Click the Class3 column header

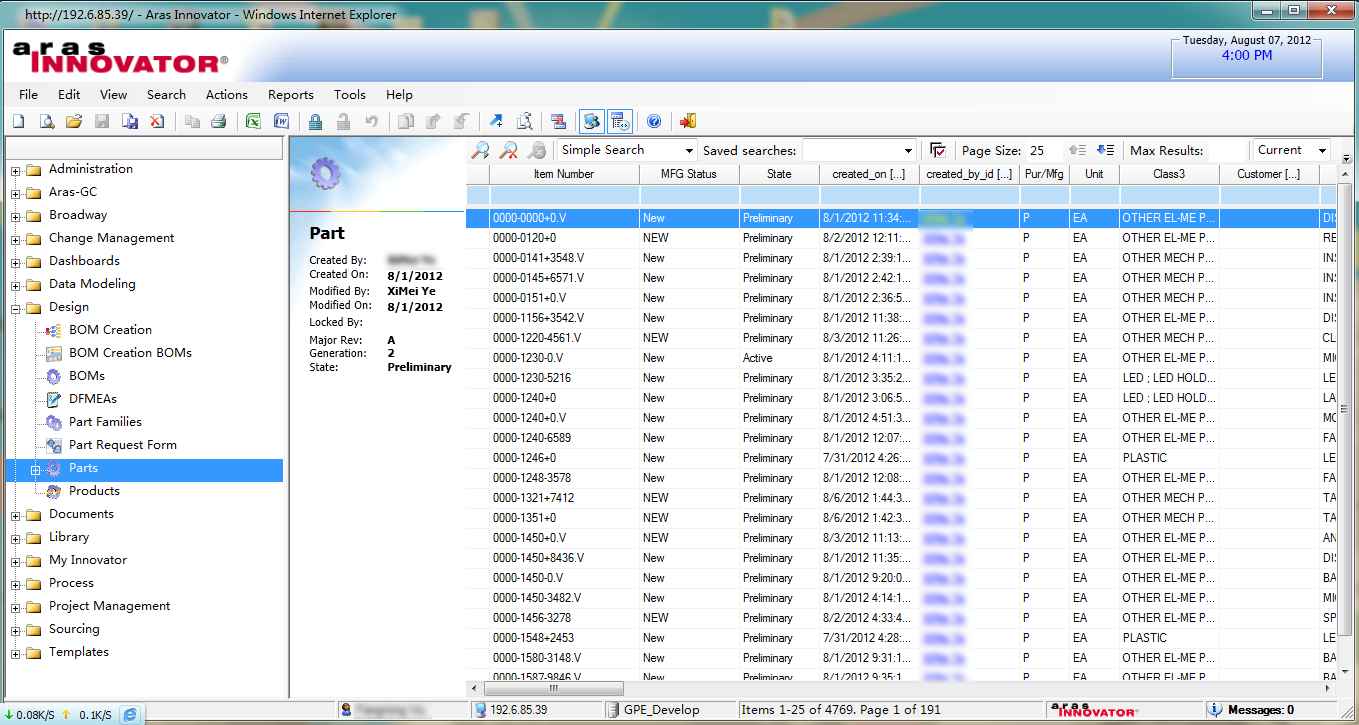pos(1169,174)
